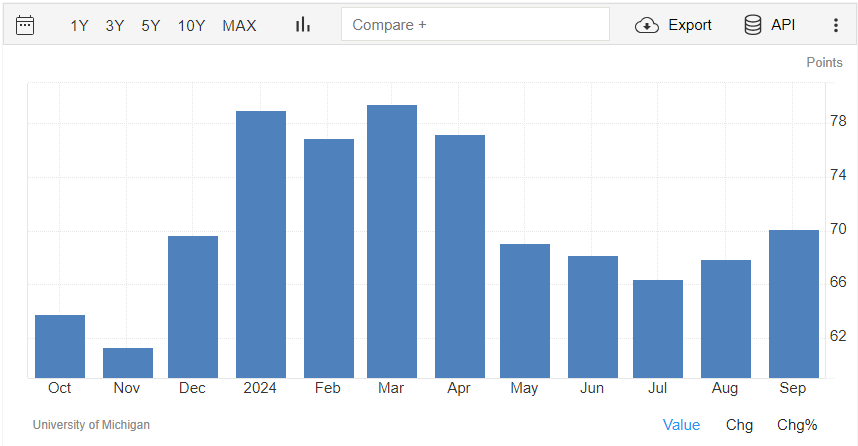Select the 5Y time range

150,26
